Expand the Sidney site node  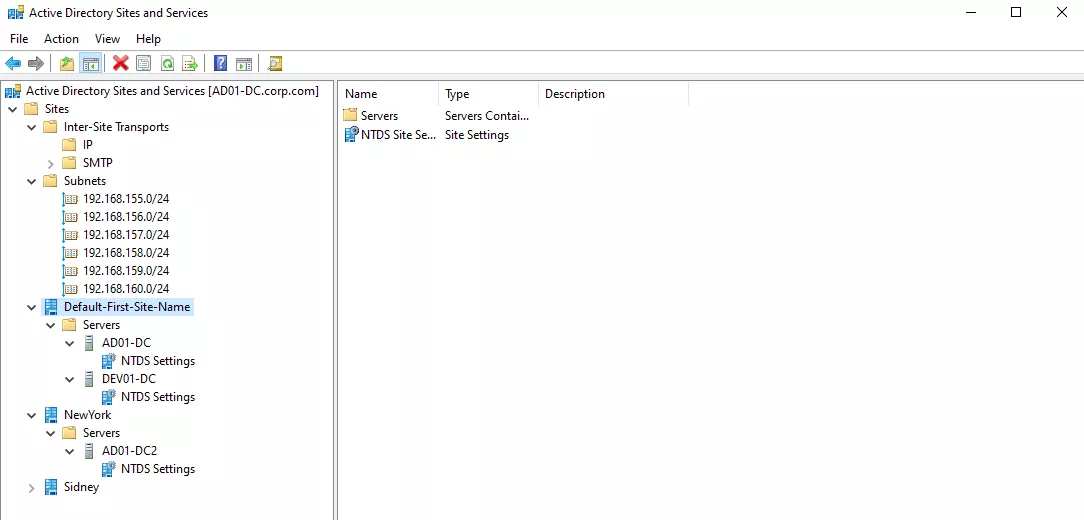pyautogui.click(x=31, y=488)
